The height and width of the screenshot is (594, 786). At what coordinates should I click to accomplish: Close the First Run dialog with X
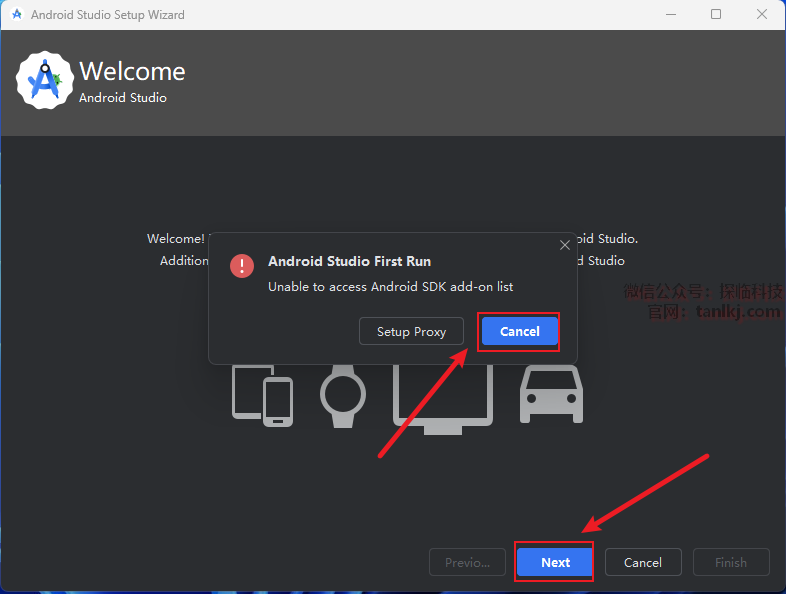pyautogui.click(x=565, y=245)
